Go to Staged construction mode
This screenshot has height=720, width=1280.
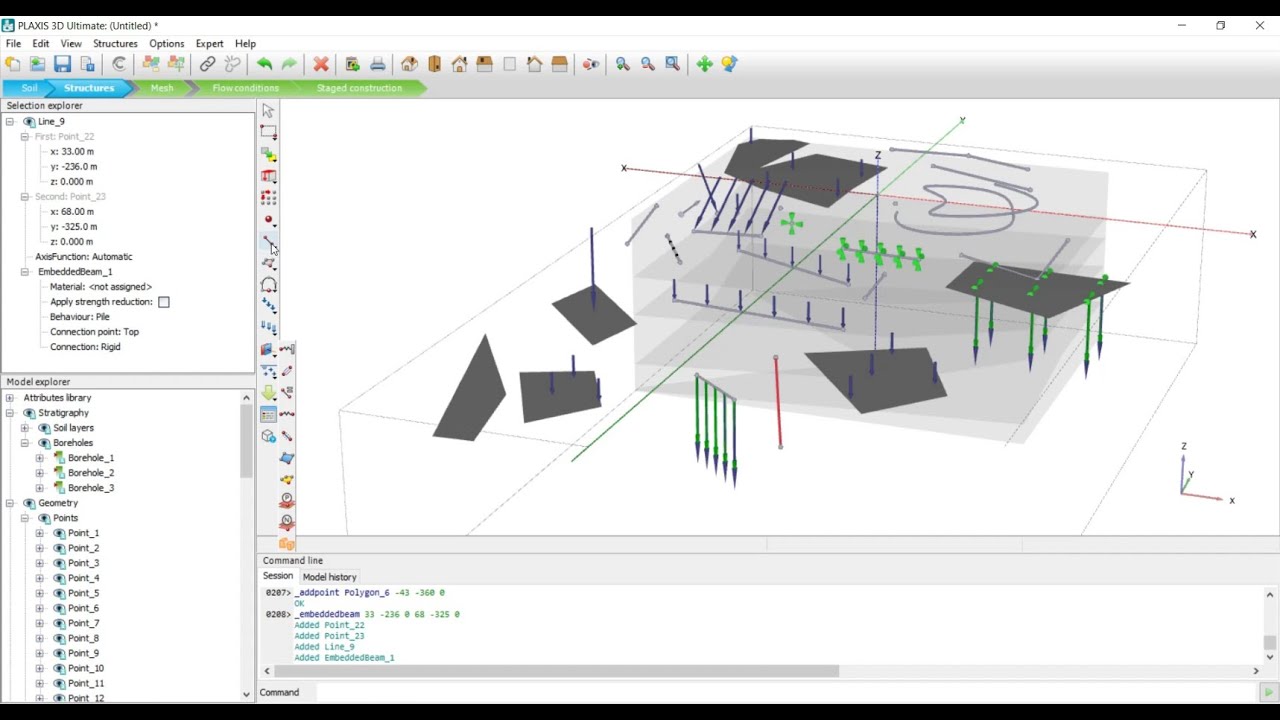359,88
